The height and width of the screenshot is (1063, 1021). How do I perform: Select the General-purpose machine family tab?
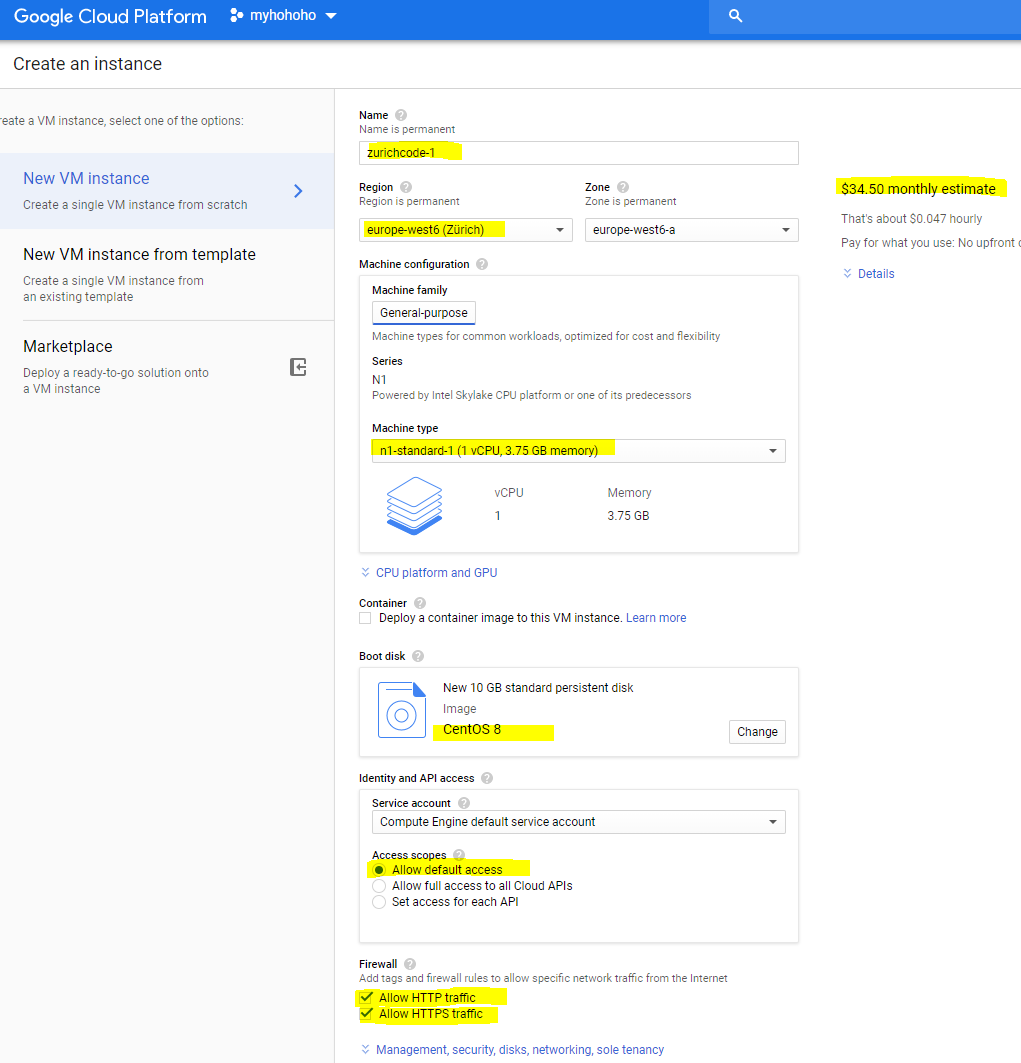tap(424, 313)
